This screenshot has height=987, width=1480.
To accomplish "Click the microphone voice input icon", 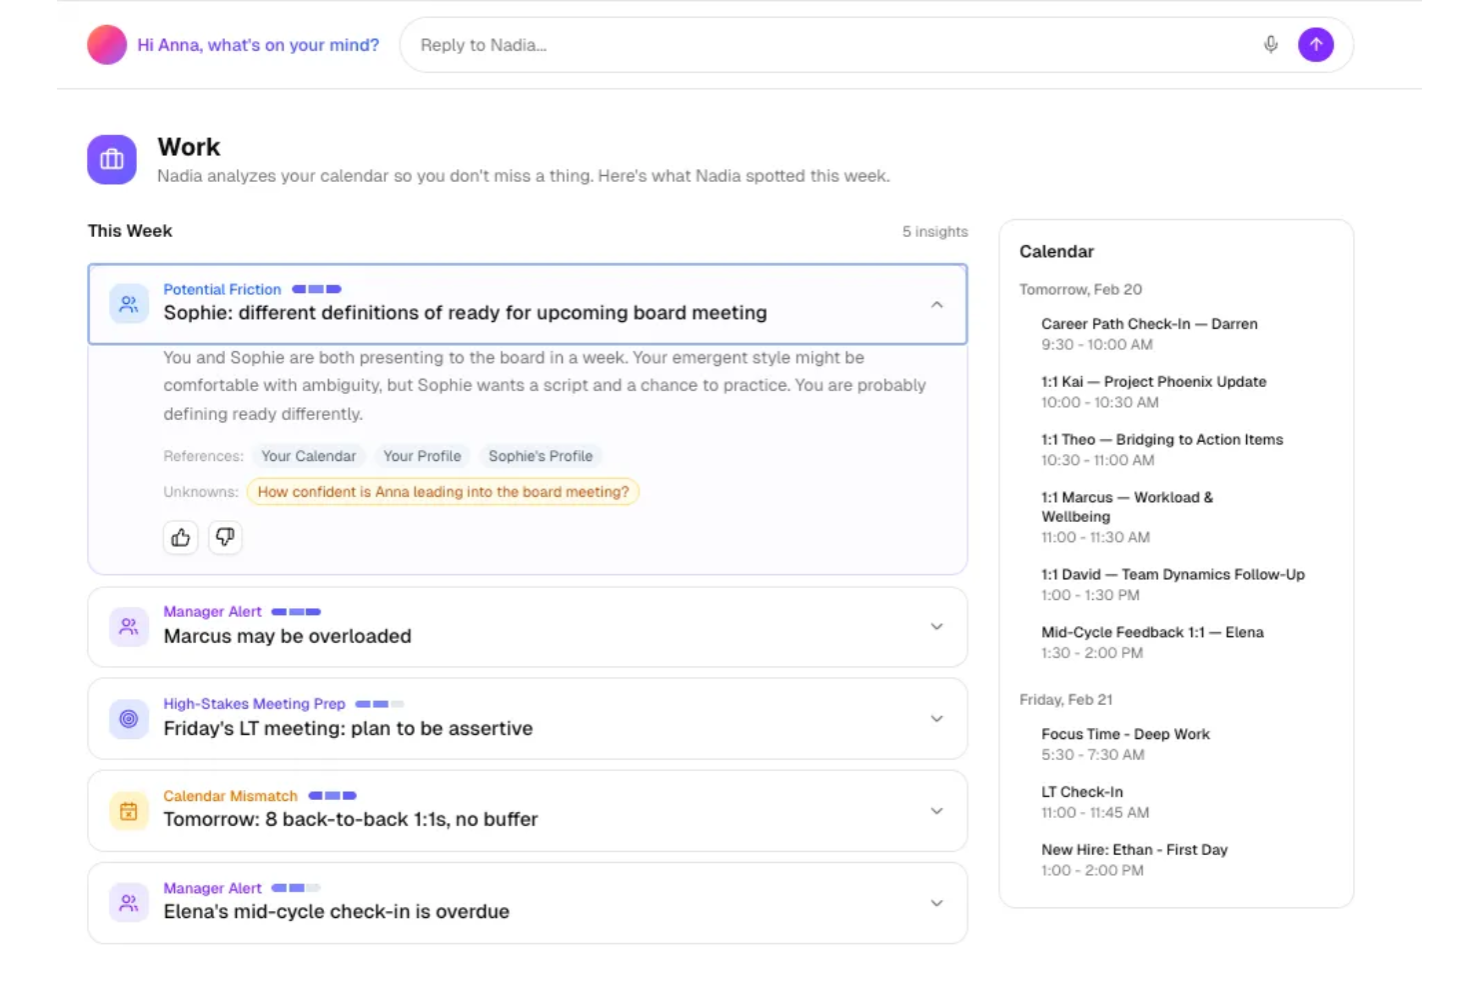I will [x=1270, y=45].
